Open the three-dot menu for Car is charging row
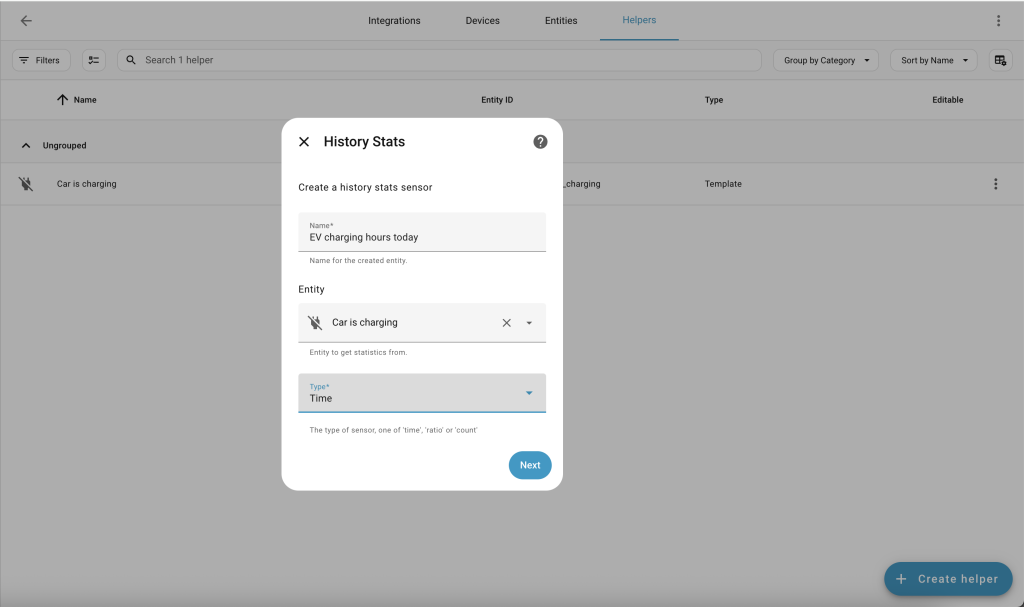The height and width of the screenshot is (607, 1024). click(995, 184)
